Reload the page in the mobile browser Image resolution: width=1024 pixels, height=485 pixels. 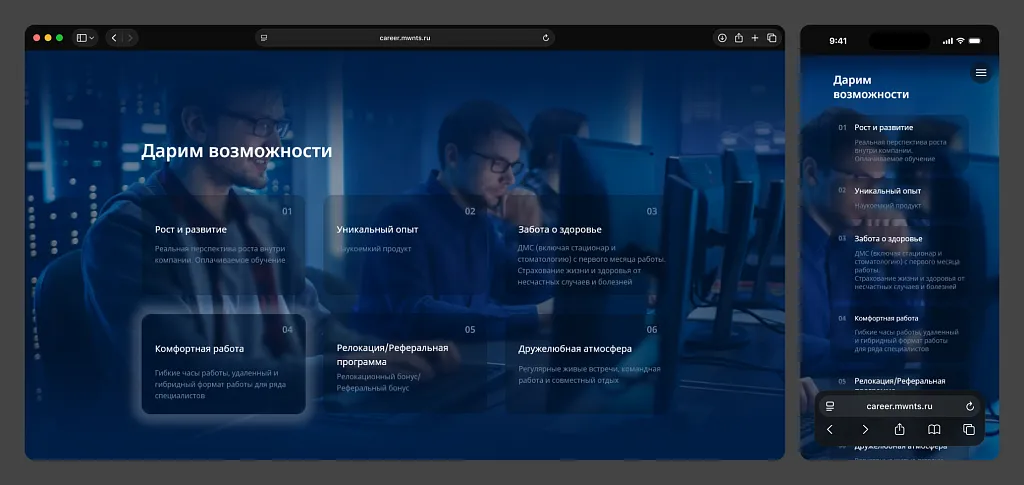coord(969,406)
